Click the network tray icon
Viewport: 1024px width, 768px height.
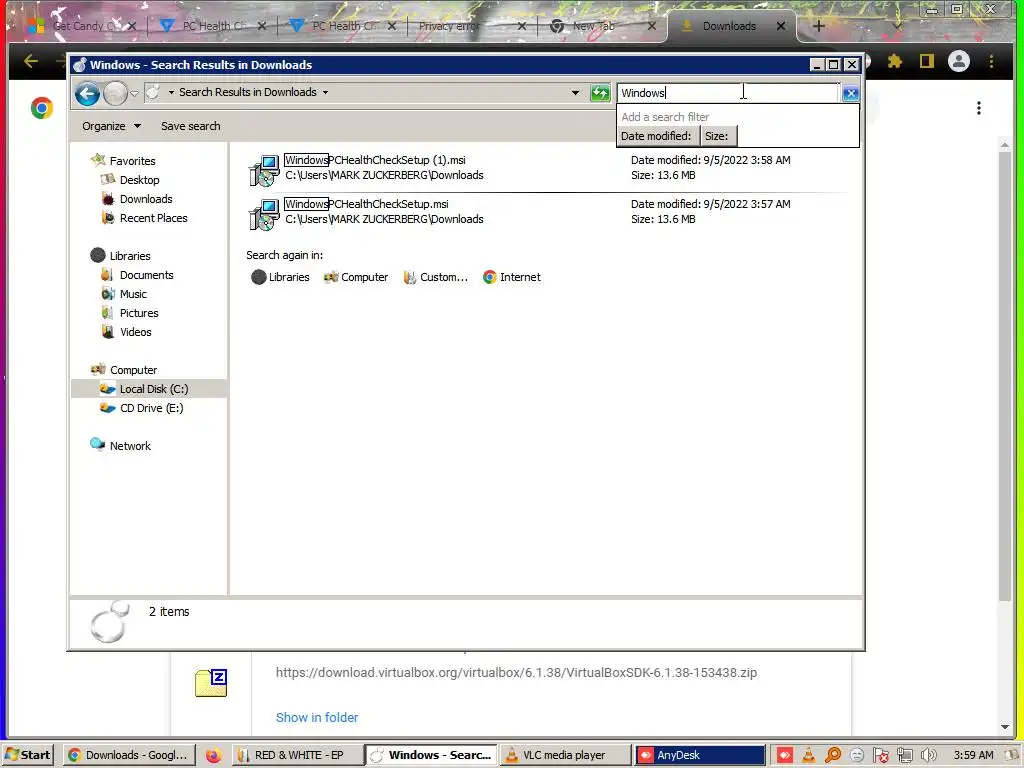coord(904,756)
